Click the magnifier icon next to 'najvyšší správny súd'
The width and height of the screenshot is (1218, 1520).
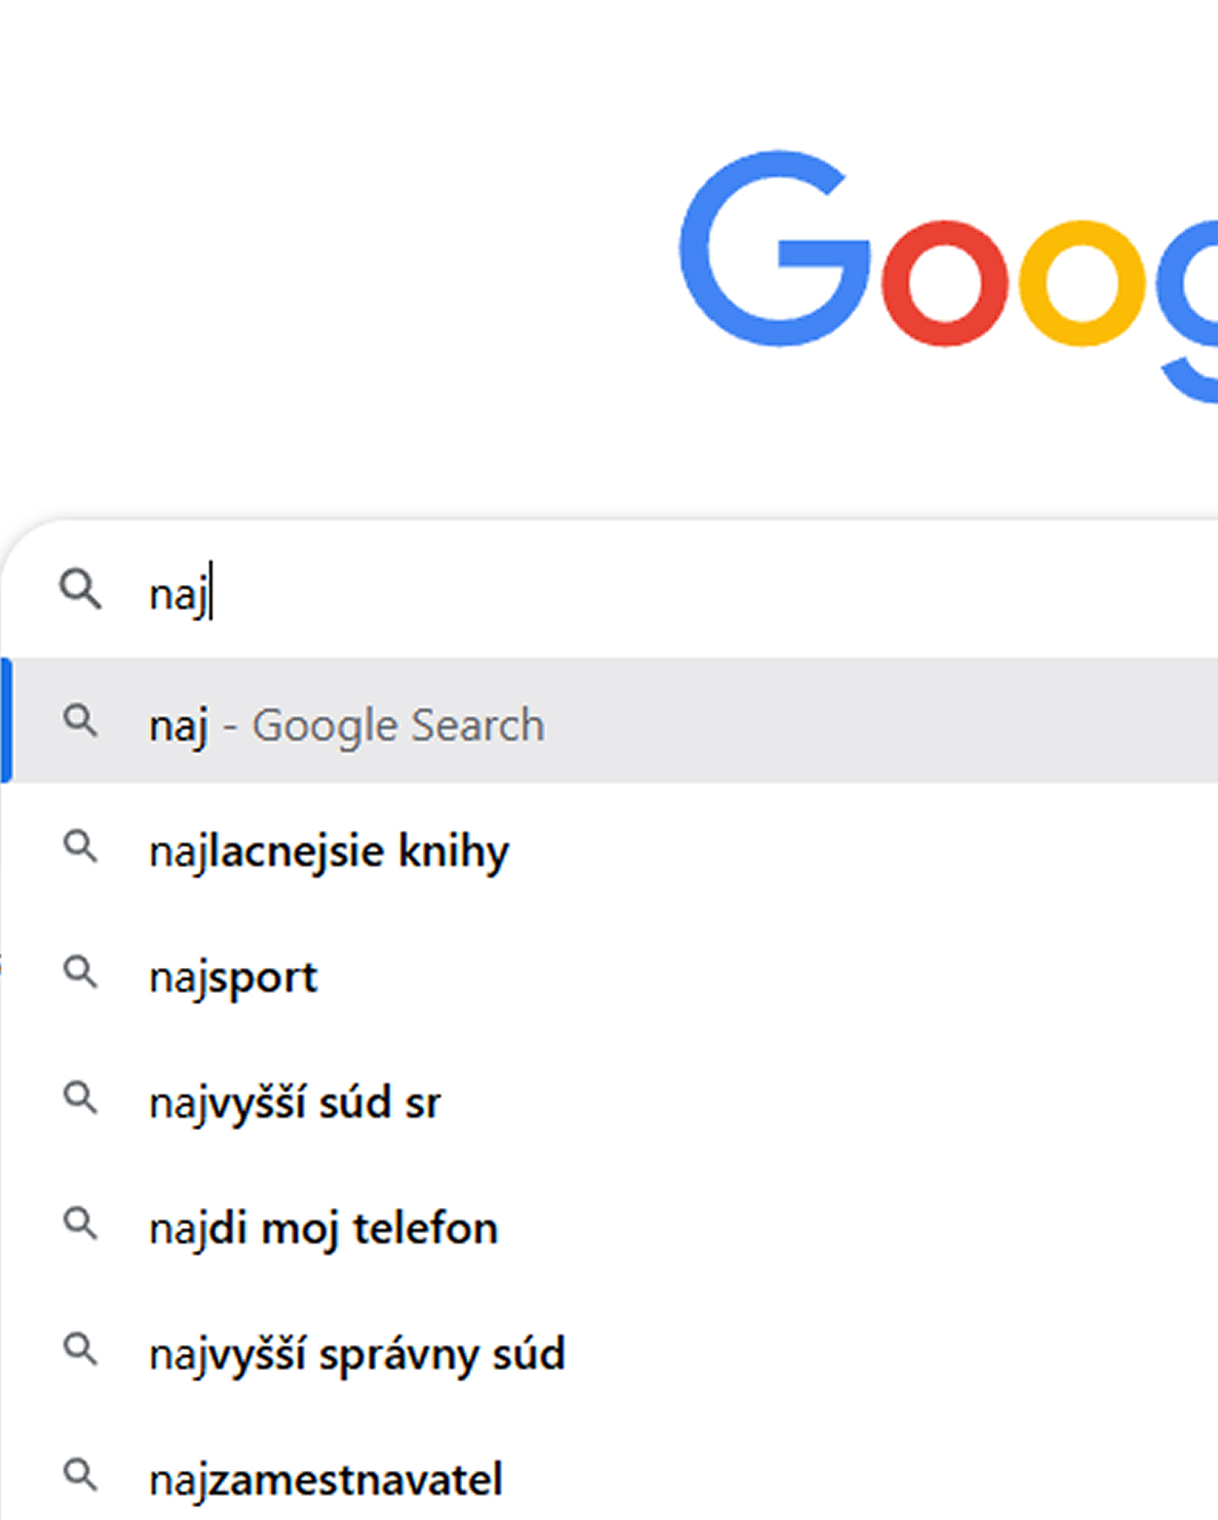(80, 1349)
